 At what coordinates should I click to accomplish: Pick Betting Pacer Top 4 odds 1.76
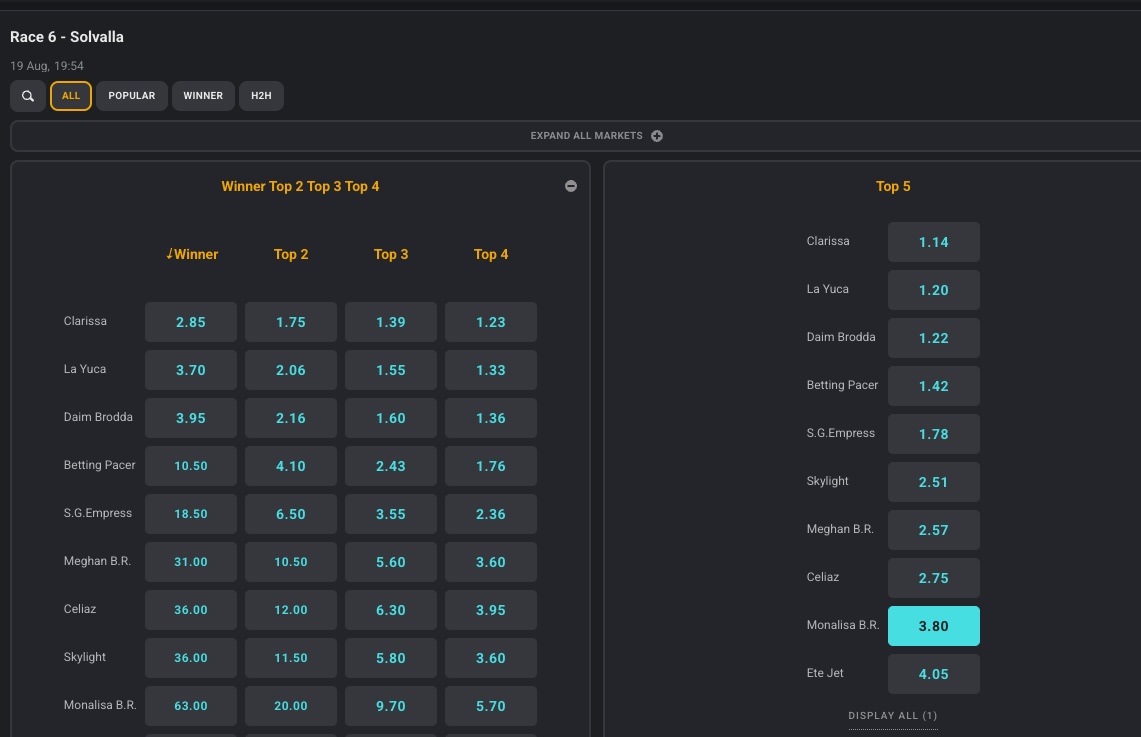point(490,466)
